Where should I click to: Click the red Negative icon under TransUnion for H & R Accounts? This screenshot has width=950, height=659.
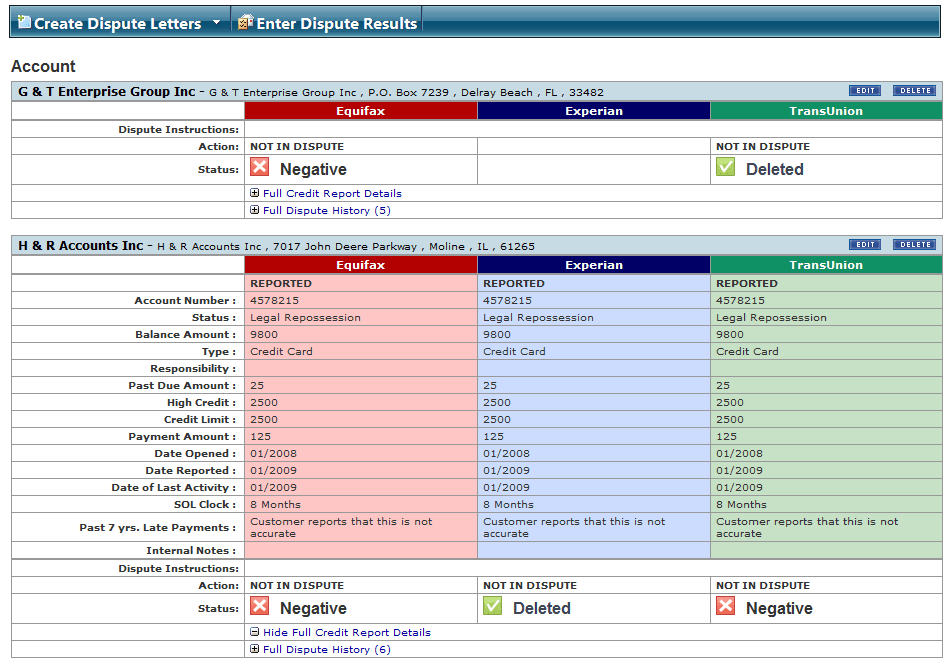(725, 607)
